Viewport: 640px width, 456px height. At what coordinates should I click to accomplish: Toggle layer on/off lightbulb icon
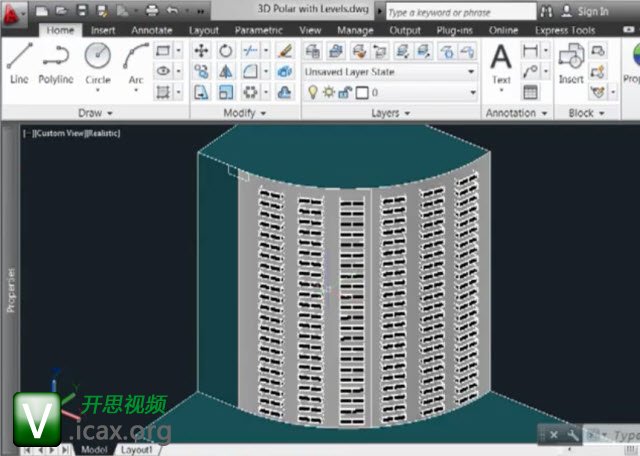tap(313, 92)
